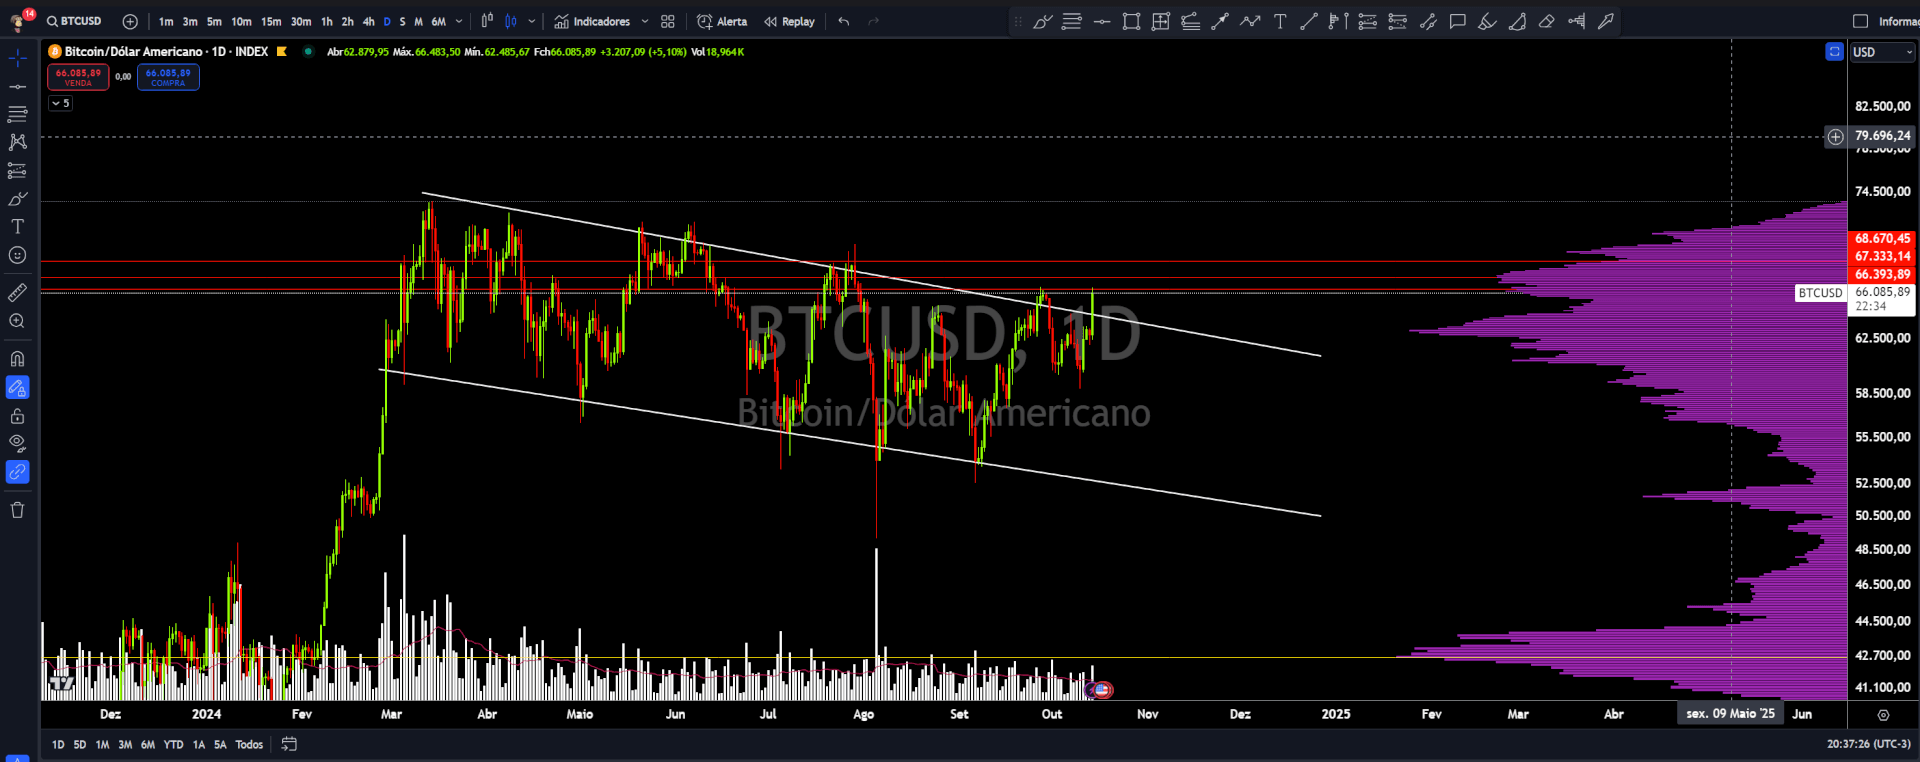Click the US flag event marker
This screenshot has width=1920, height=762.
pos(1101,689)
